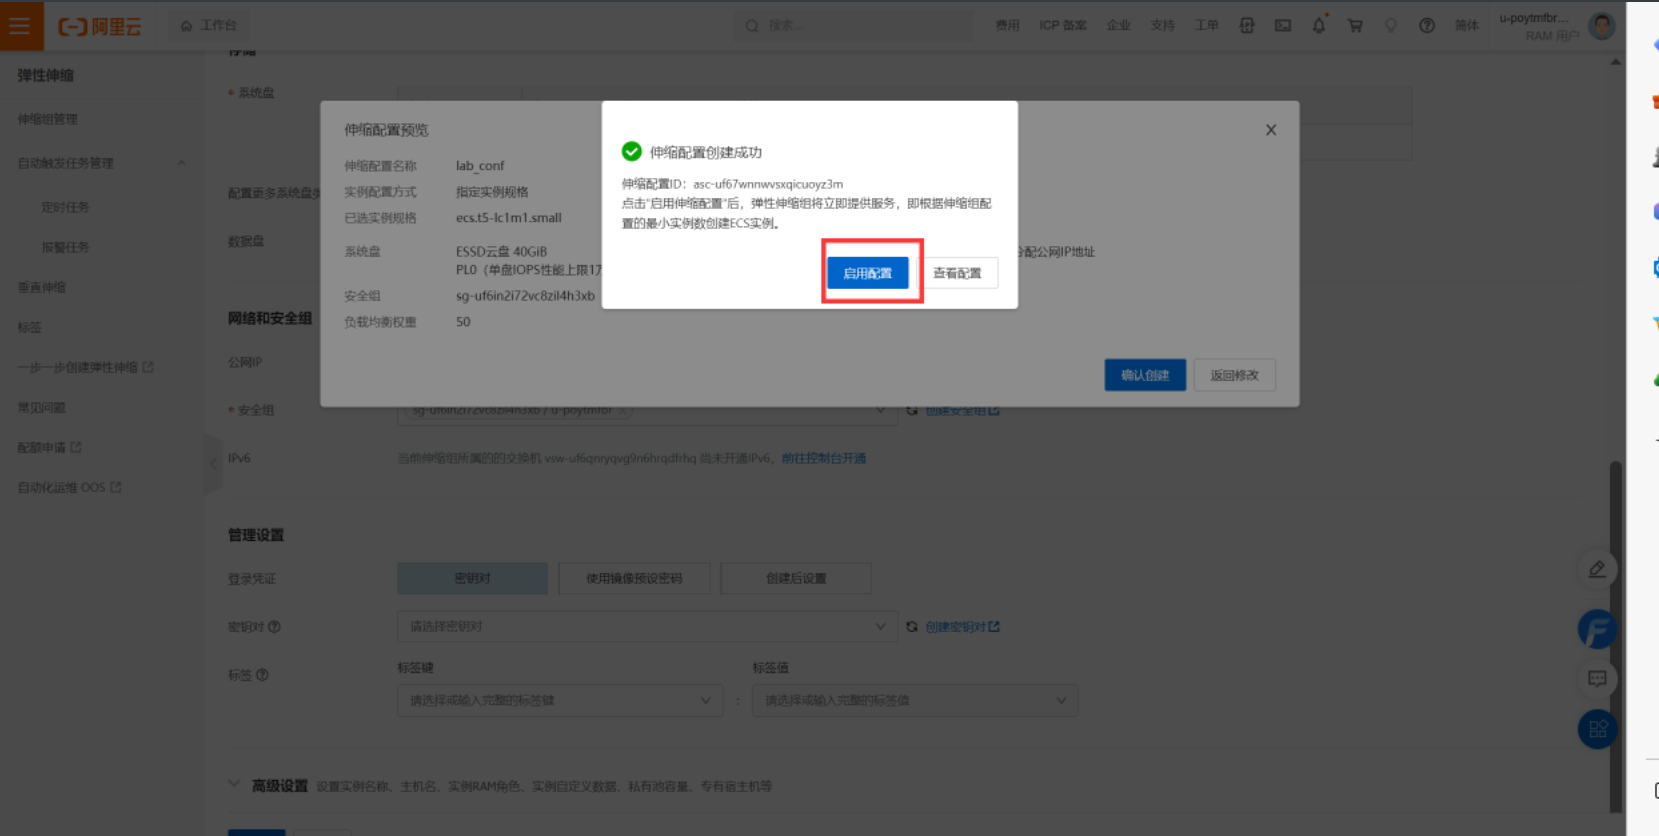Screen dimensions: 1659x836
Task: Click 确认创建 in preview dialog
Action: click(x=1145, y=375)
